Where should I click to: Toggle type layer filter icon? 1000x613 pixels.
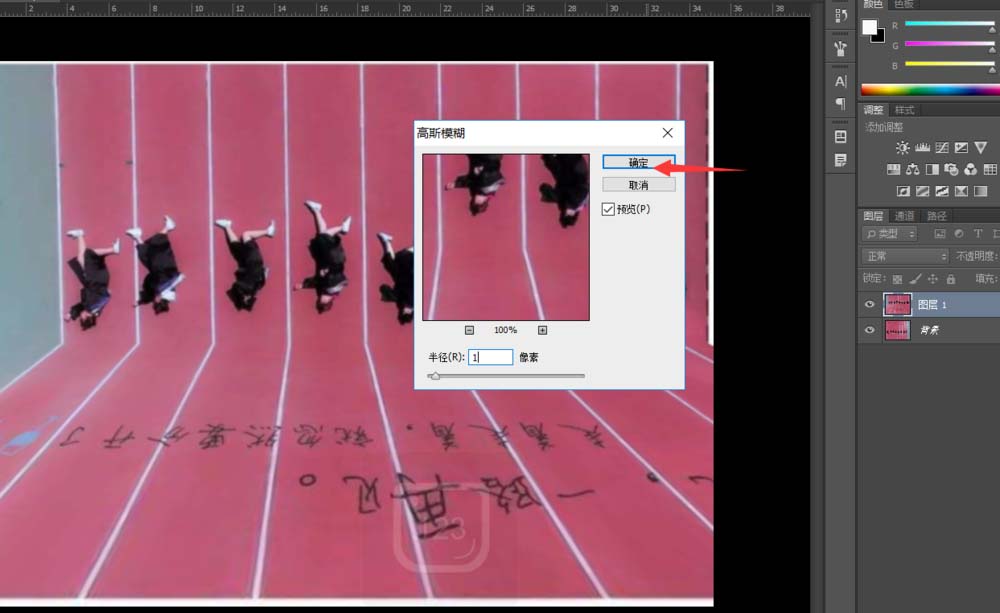click(x=978, y=234)
